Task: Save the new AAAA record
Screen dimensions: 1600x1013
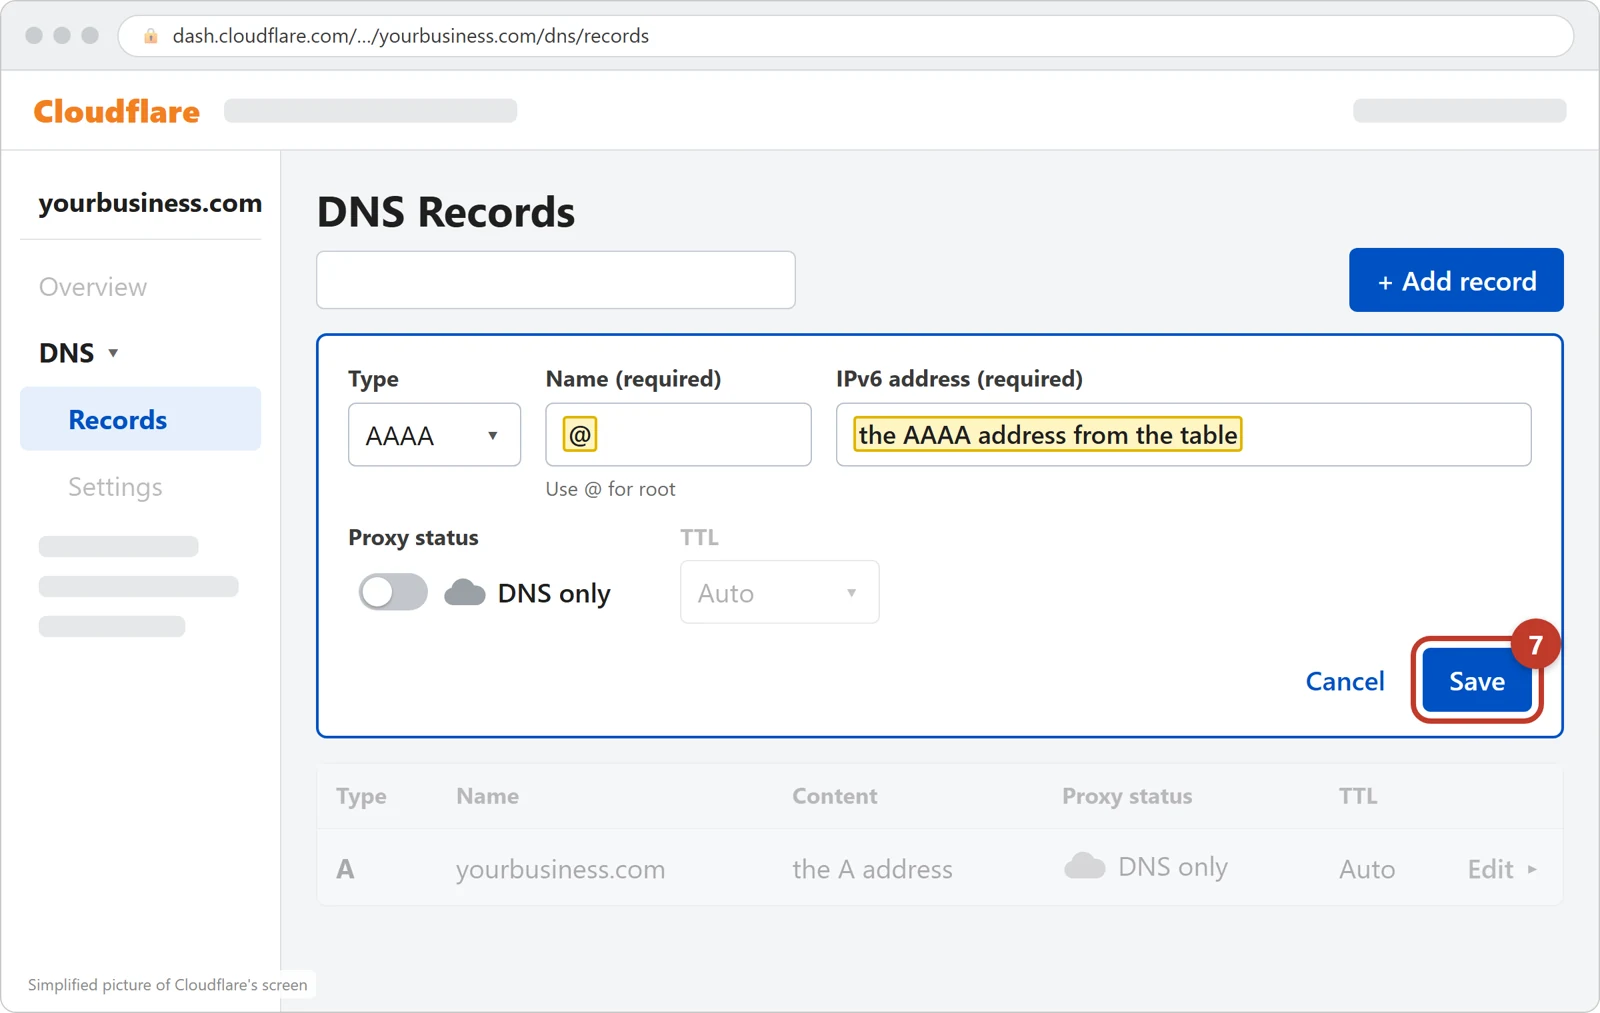Action: 1477,681
